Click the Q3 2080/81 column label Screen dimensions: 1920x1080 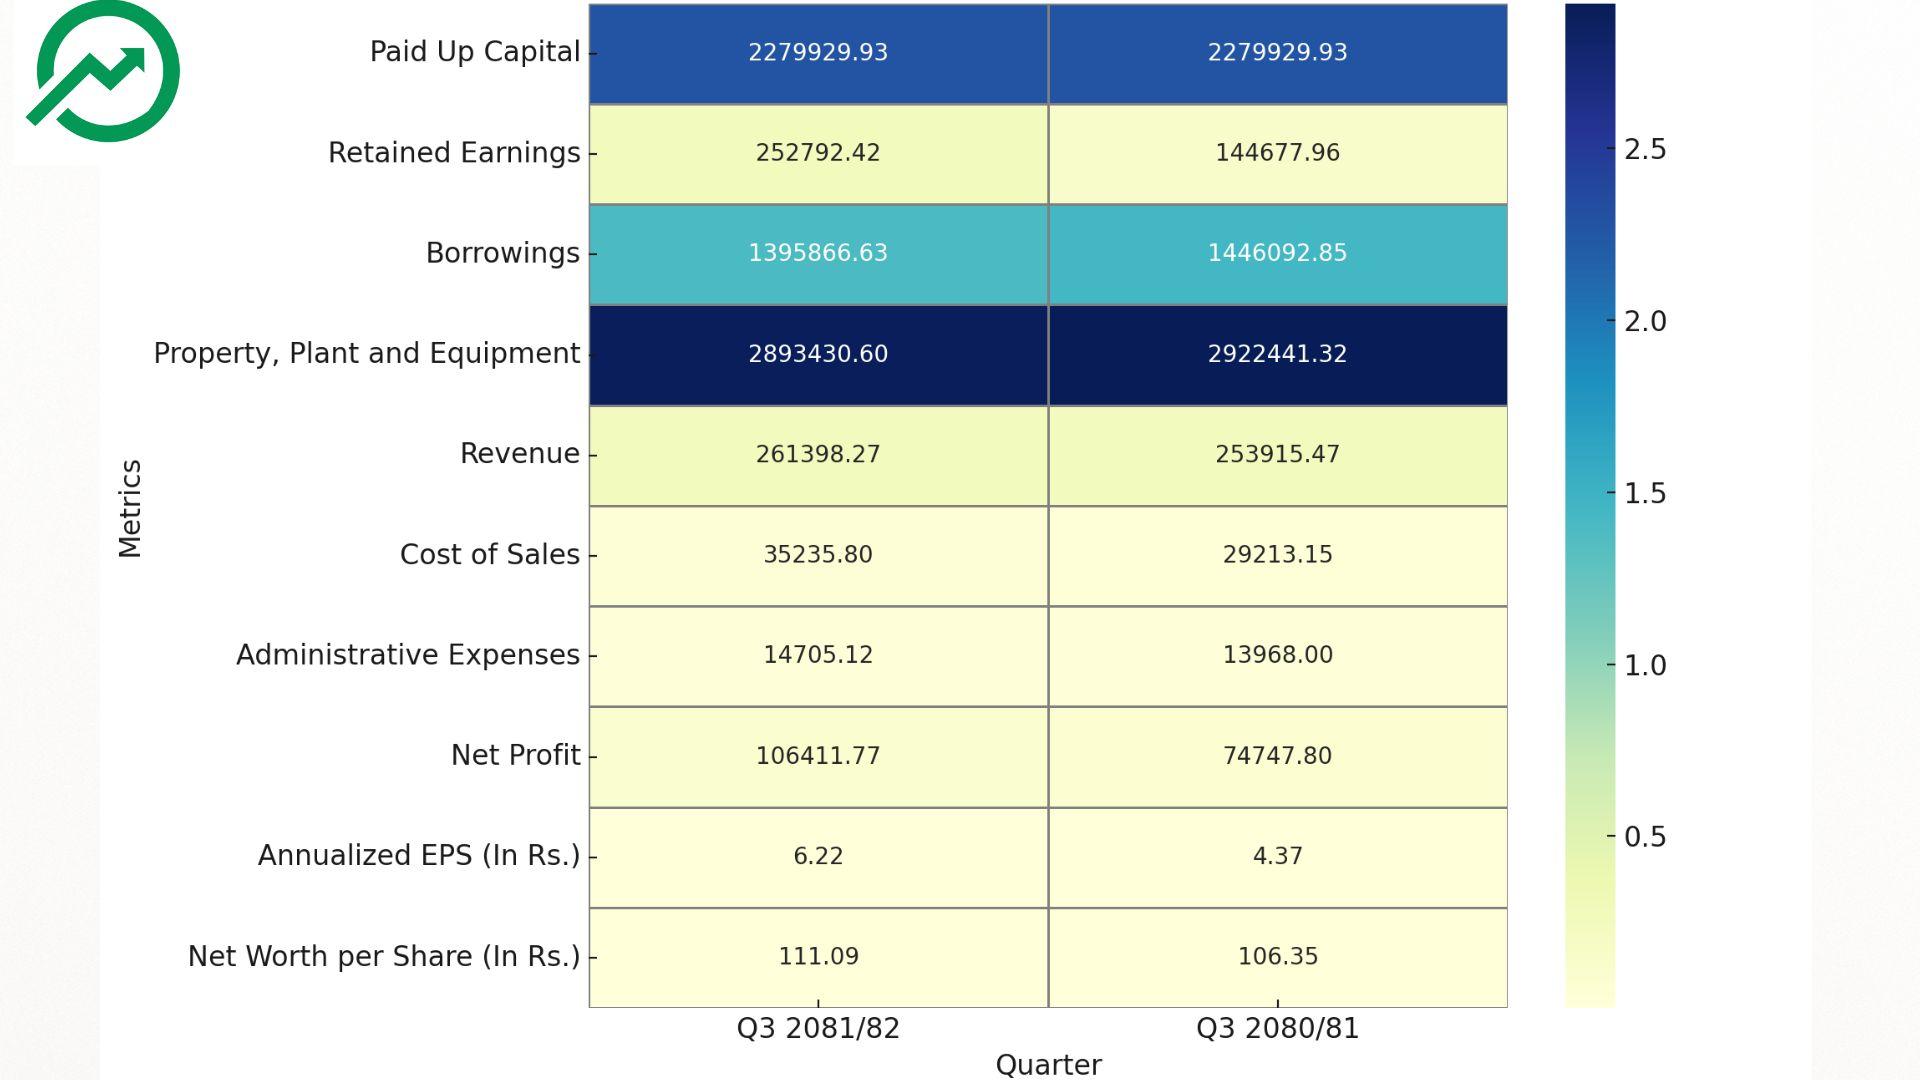(x=1277, y=1028)
